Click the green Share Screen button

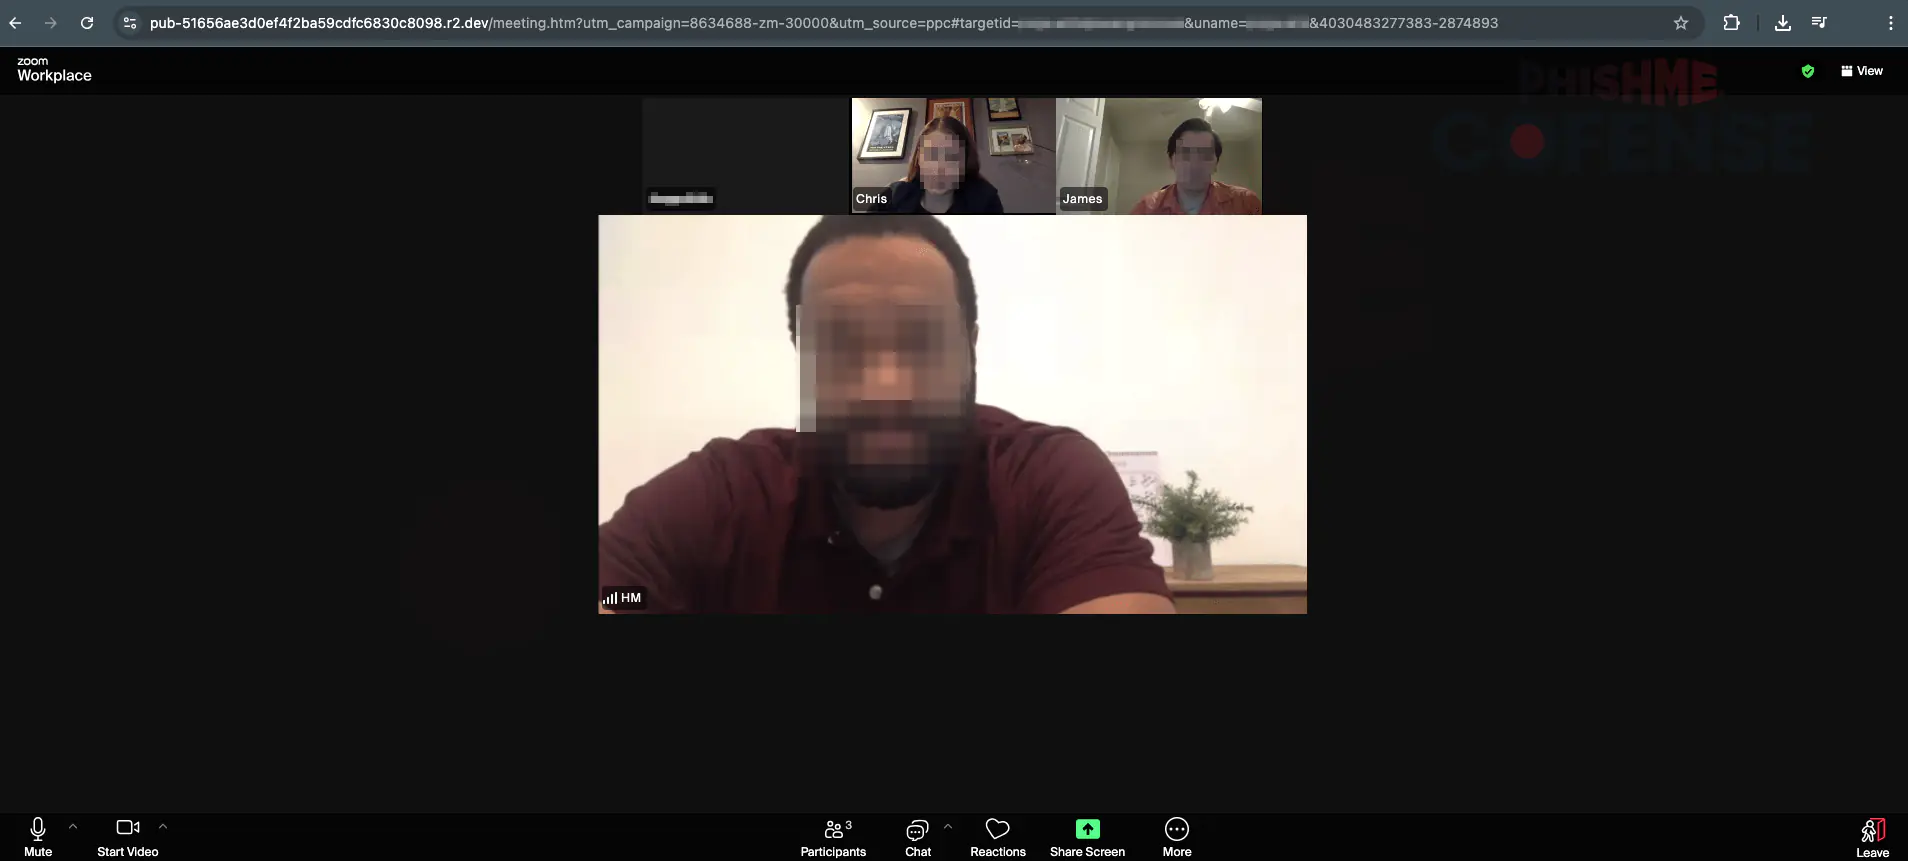1087,830
